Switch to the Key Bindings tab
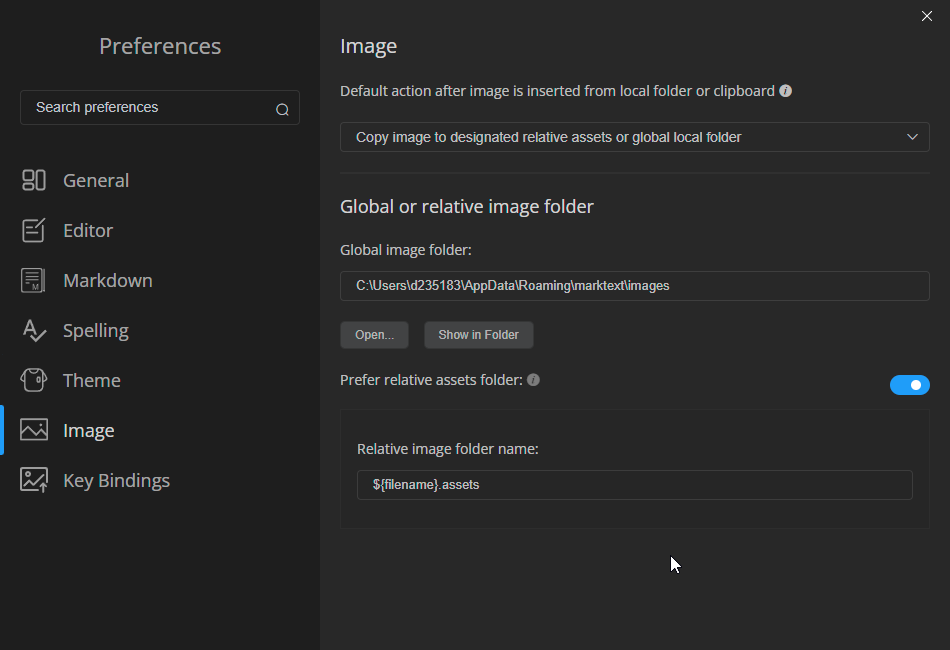950x650 pixels. 117,480
